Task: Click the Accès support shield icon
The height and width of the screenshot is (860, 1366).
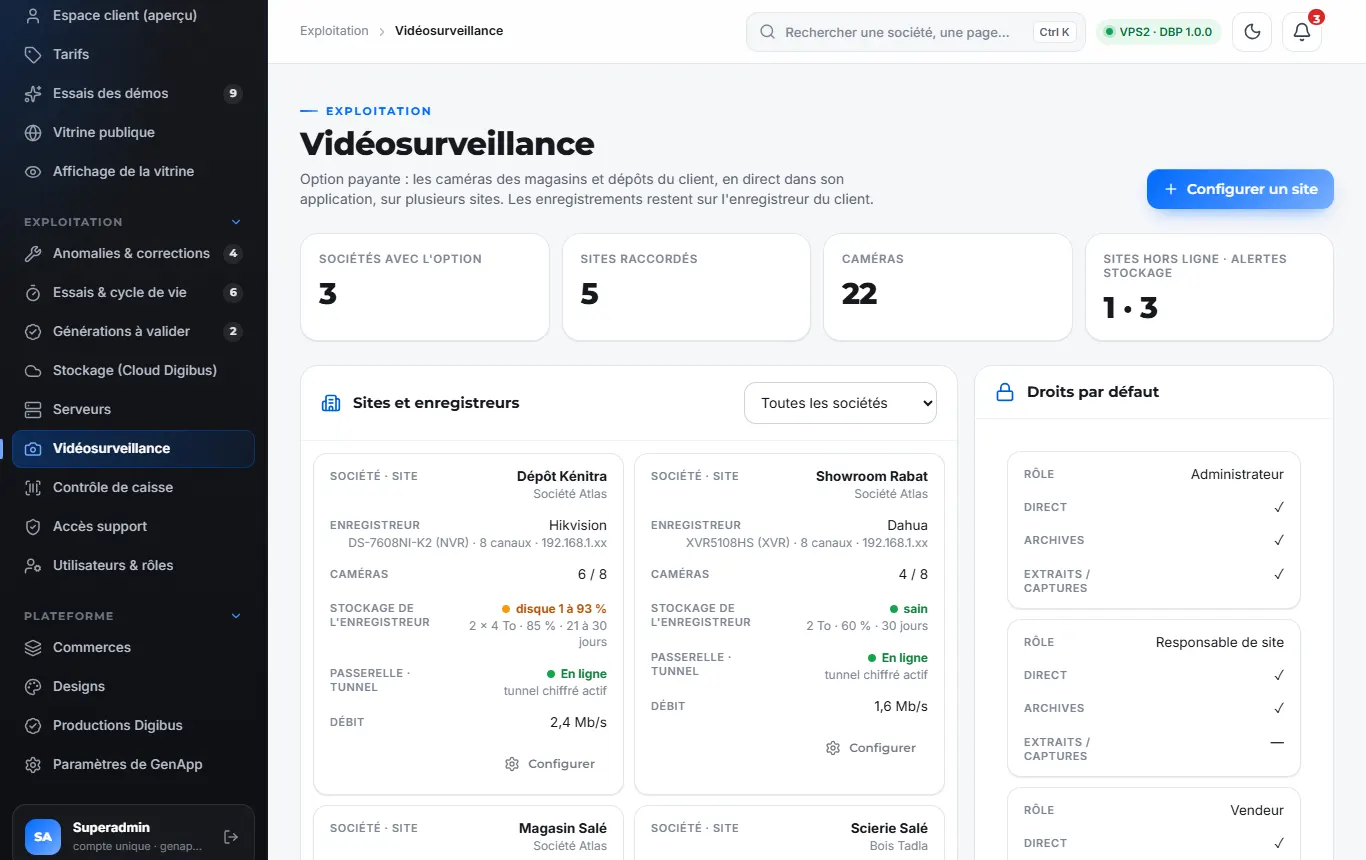Action: [x=33, y=526]
